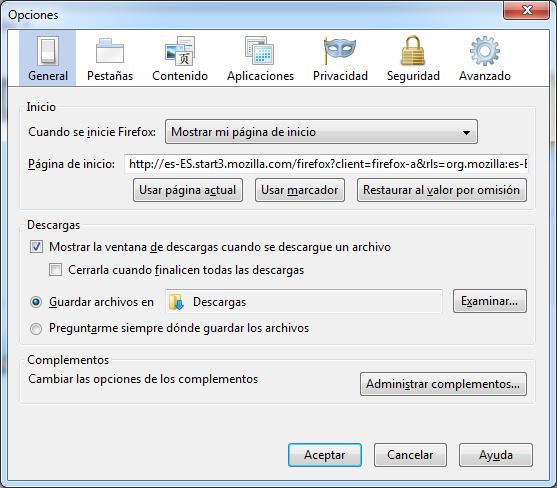This screenshot has height=488, width=557.
Task: Click Restaurar al valor por omisión
Action: pos(442,190)
